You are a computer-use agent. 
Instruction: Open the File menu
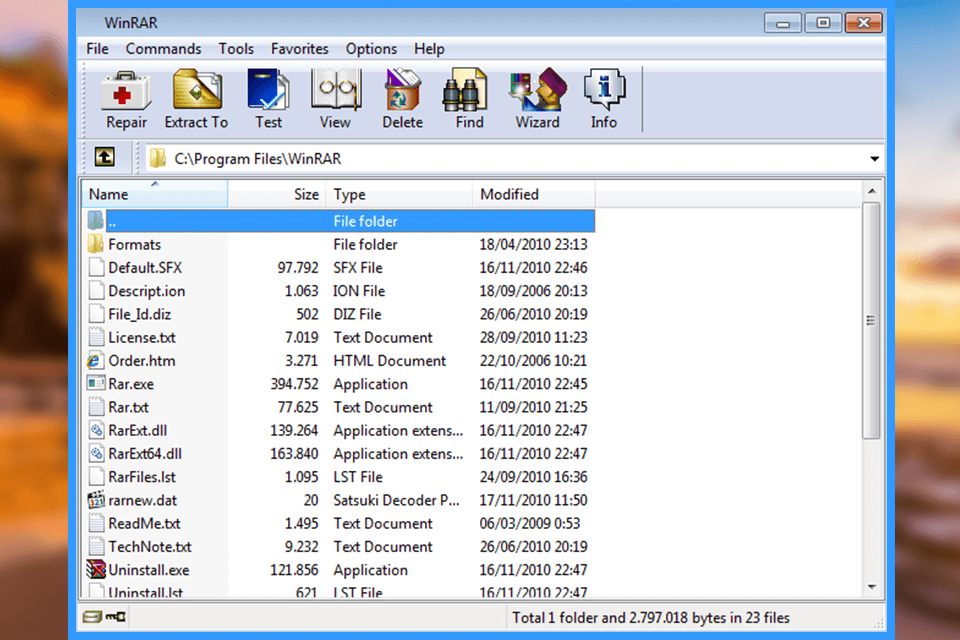97,49
